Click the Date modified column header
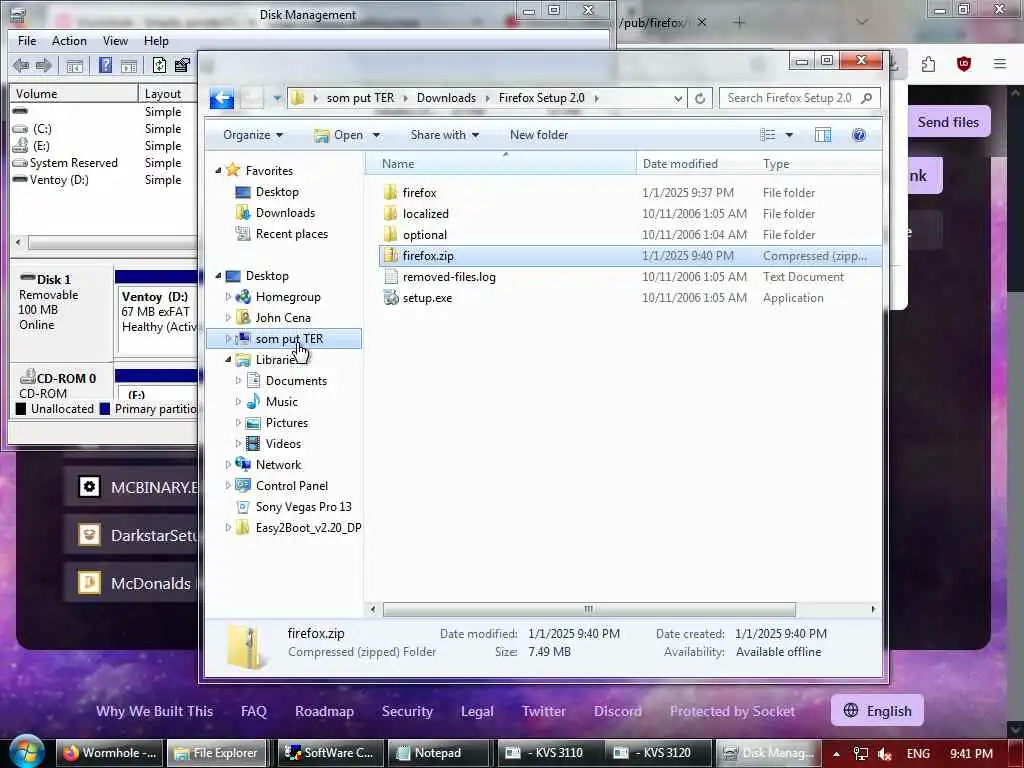Viewport: 1024px width, 768px height. (x=697, y=163)
